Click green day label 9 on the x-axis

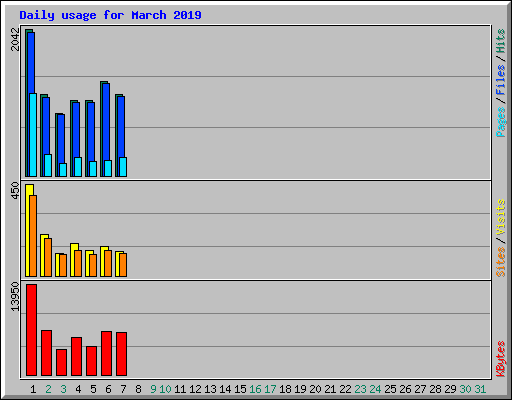[x=153, y=389]
